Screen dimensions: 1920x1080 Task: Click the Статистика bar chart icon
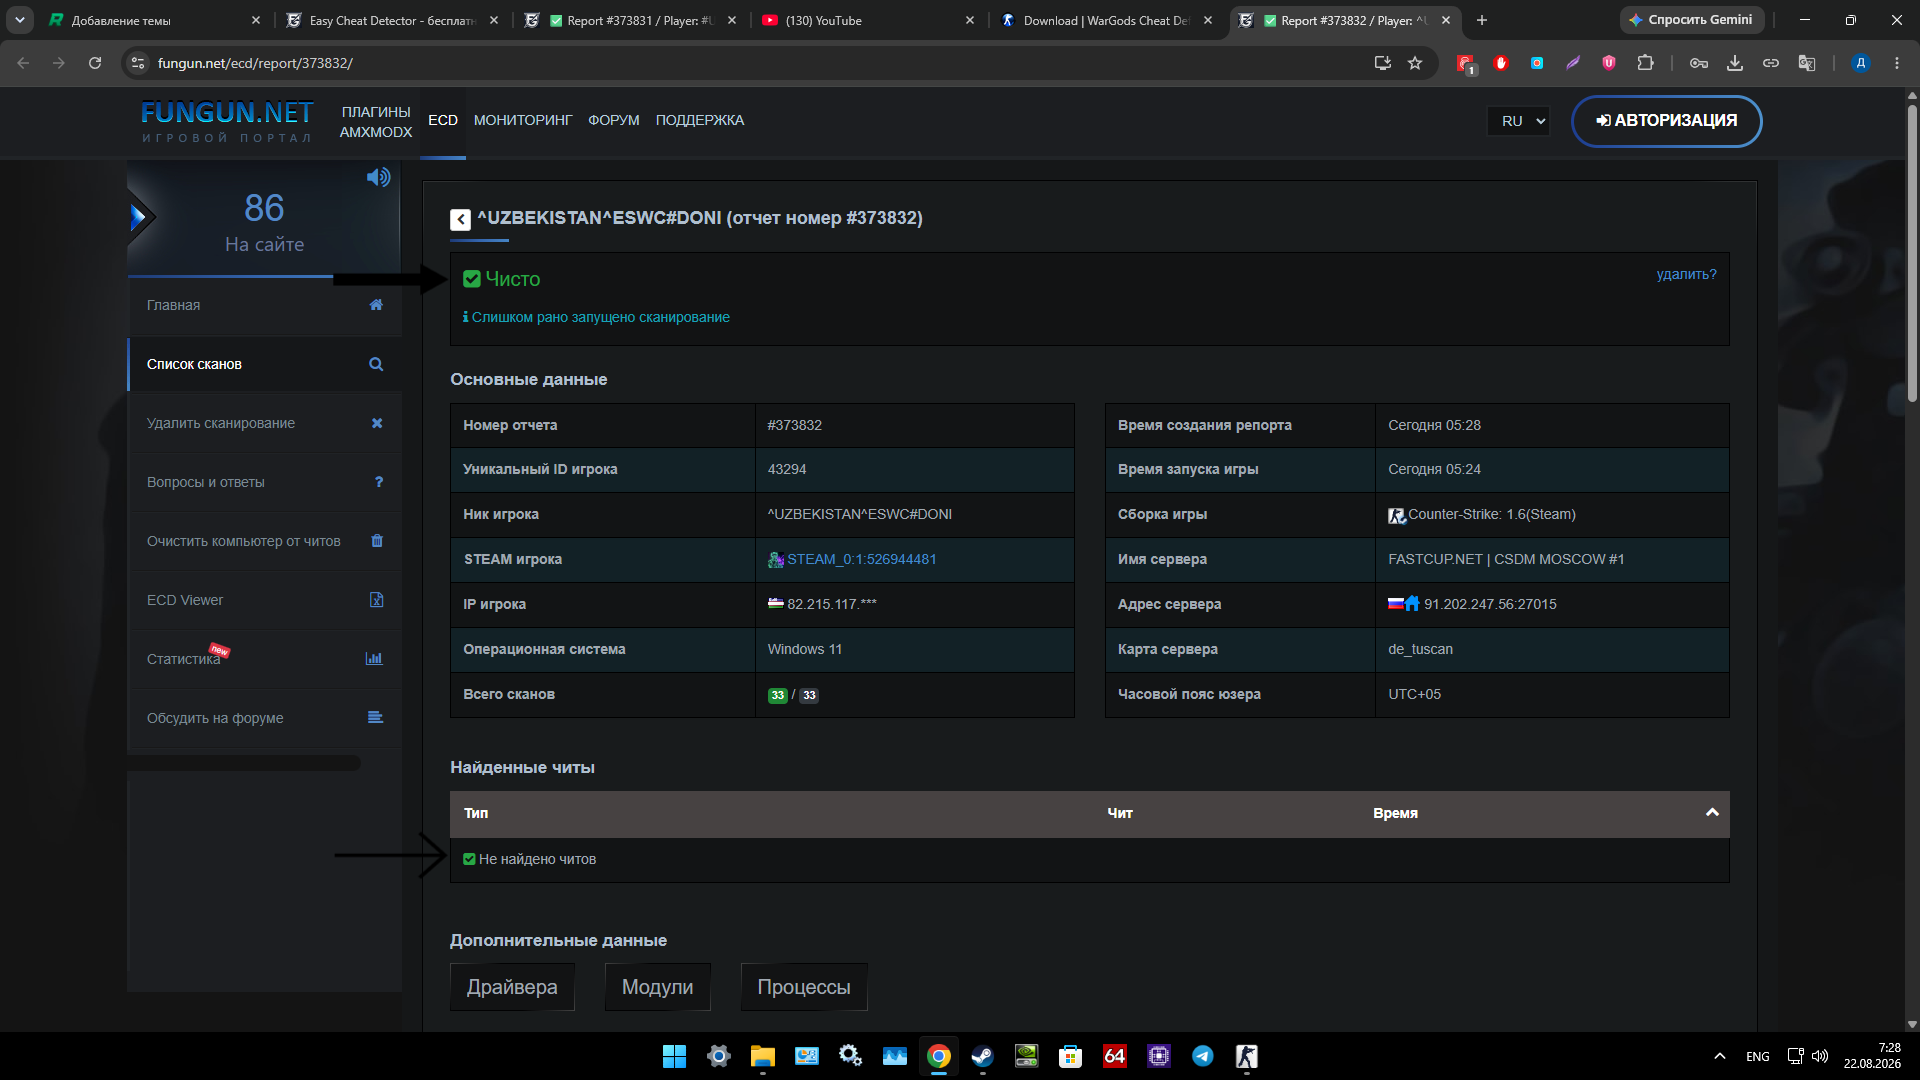click(x=374, y=659)
